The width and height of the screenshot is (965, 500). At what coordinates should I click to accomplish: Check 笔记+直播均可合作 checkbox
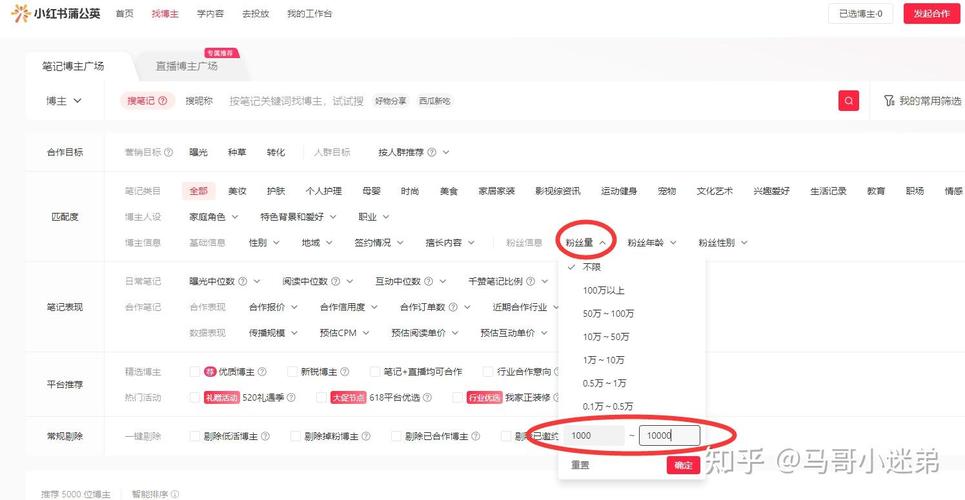tap(375, 372)
